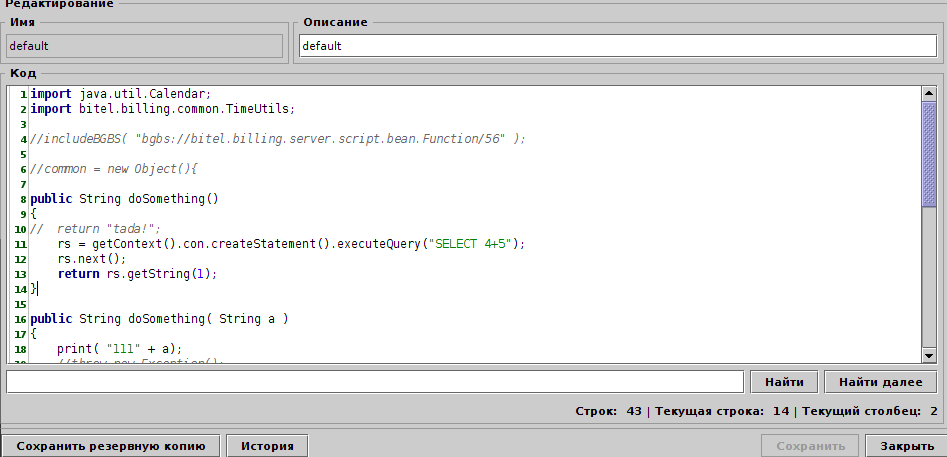Click line number 16 in the gutter
Viewport: 947px width, 457px height.
pyautogui.click(x=20, y=319)
